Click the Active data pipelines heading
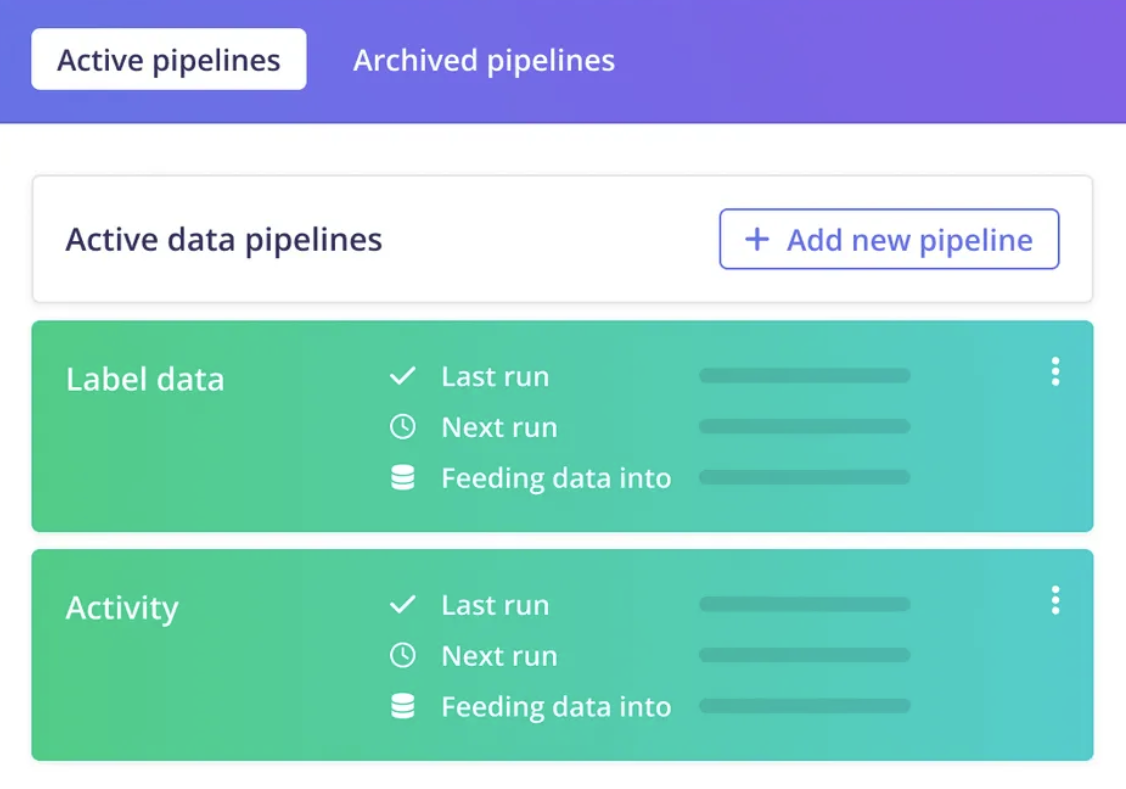 click(x=223, y=239)
